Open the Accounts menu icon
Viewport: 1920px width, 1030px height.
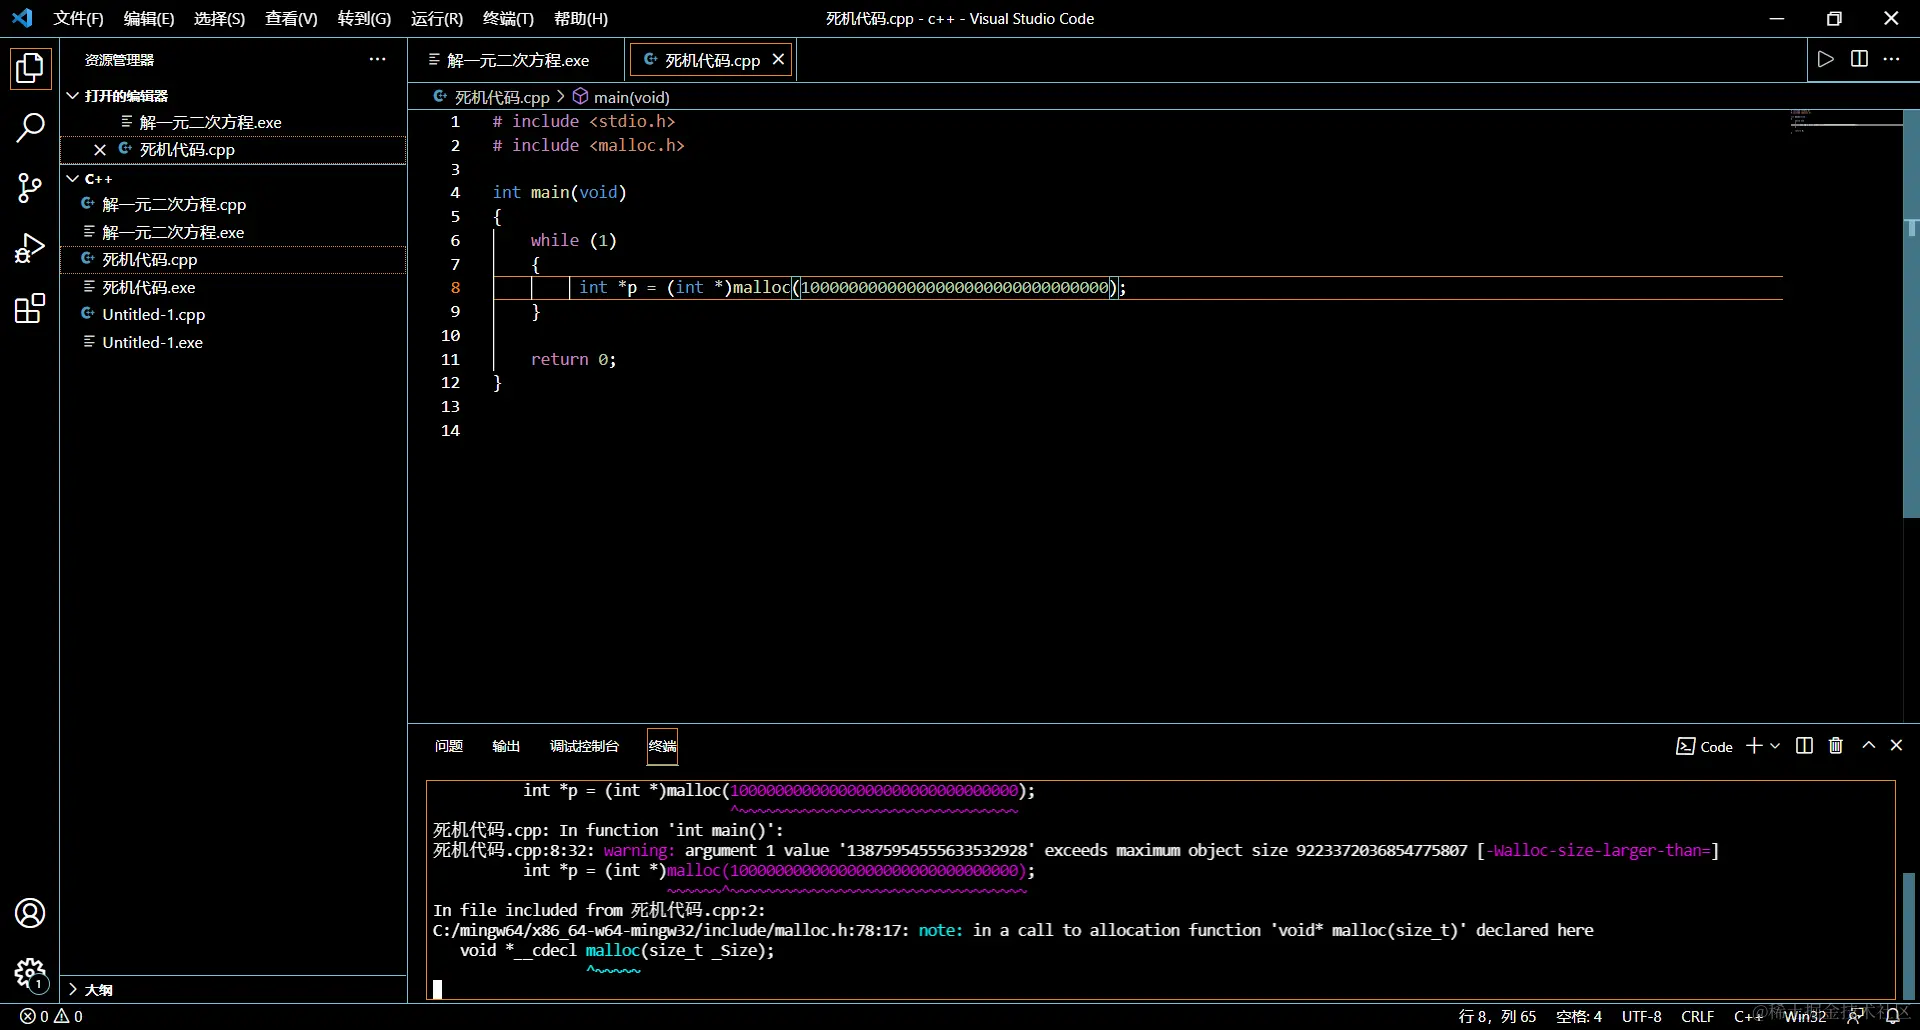point(30,913)
